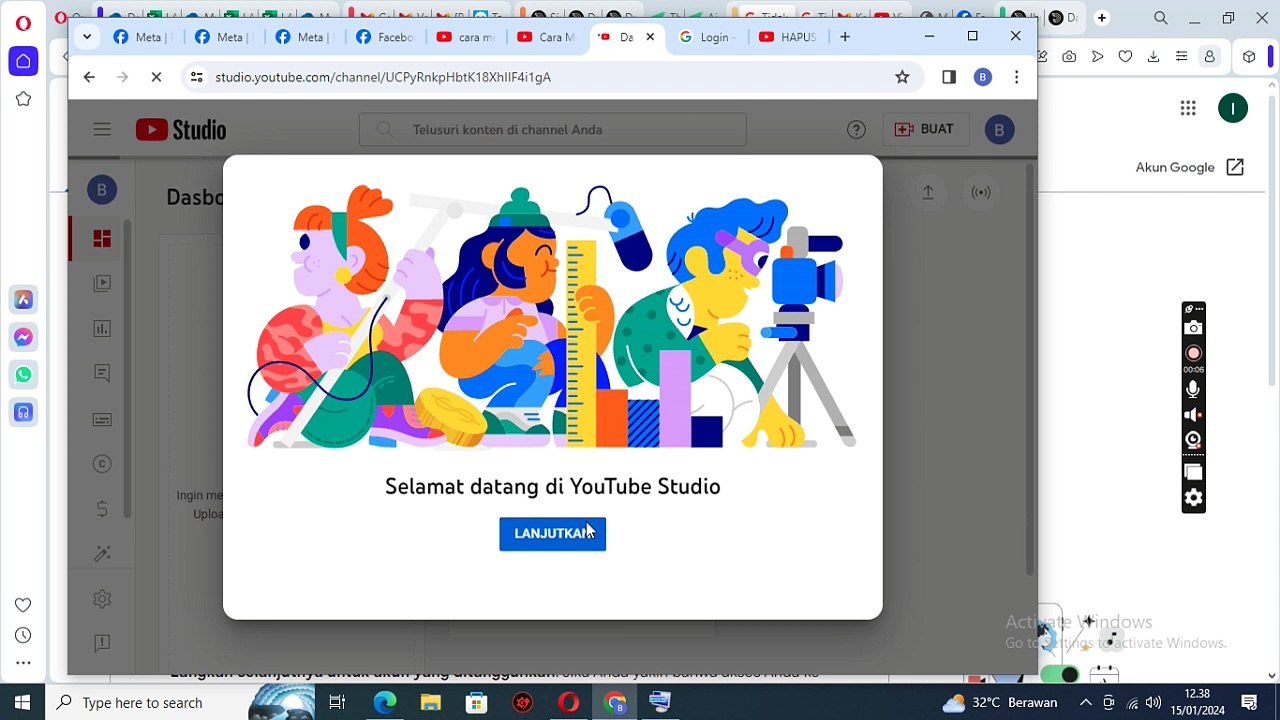Click Opera's tab search magnifier icon
Image resolution: width=1280 pixels, height=720 pixels.
pyautogui.click(x=1161, y=18)
